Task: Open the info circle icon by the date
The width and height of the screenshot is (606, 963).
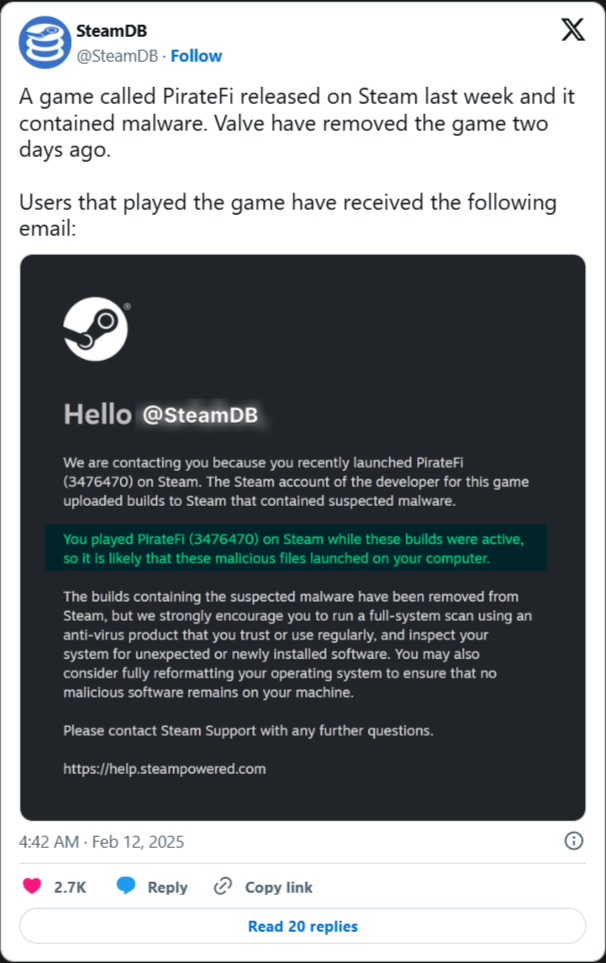Action: coord(573,841)
